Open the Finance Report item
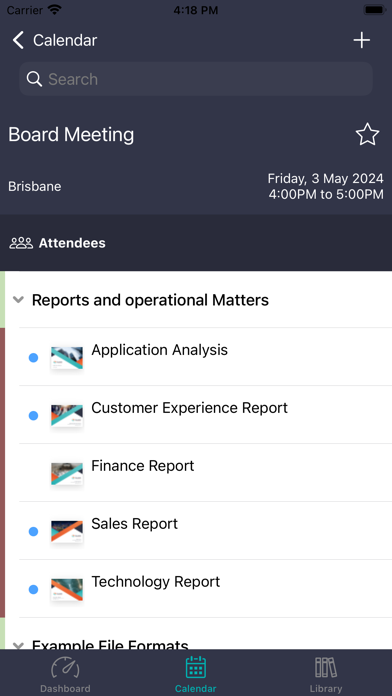This screenshot has width=392, height=696. (206, 473)
